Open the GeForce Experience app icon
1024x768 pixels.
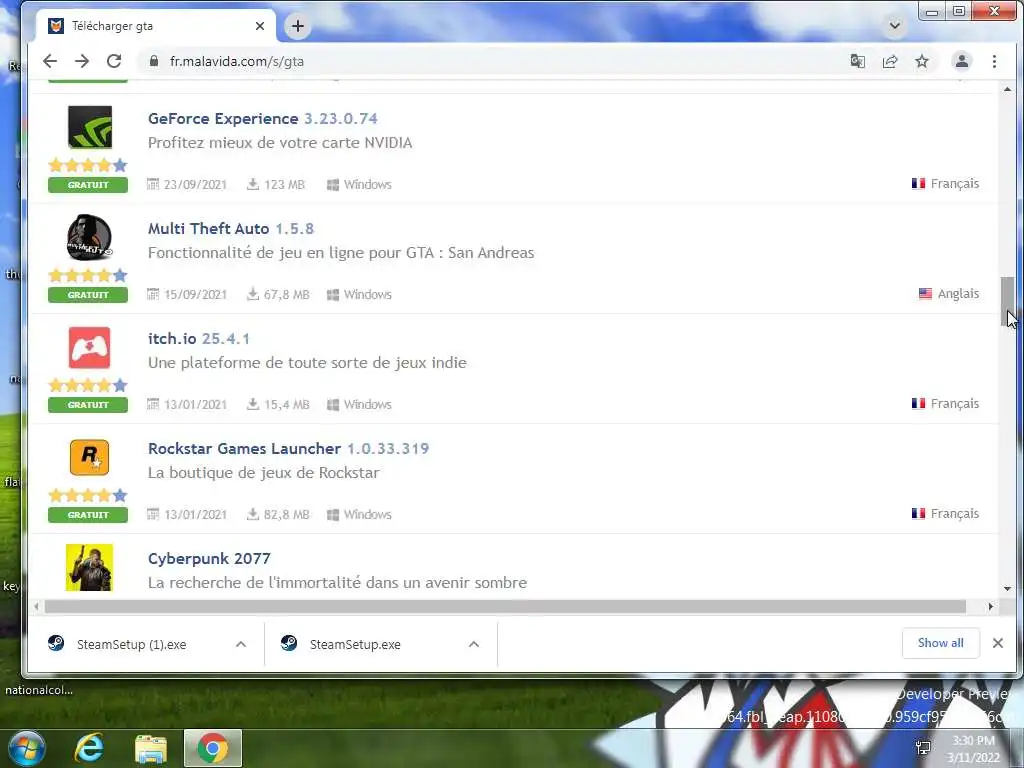89,127
